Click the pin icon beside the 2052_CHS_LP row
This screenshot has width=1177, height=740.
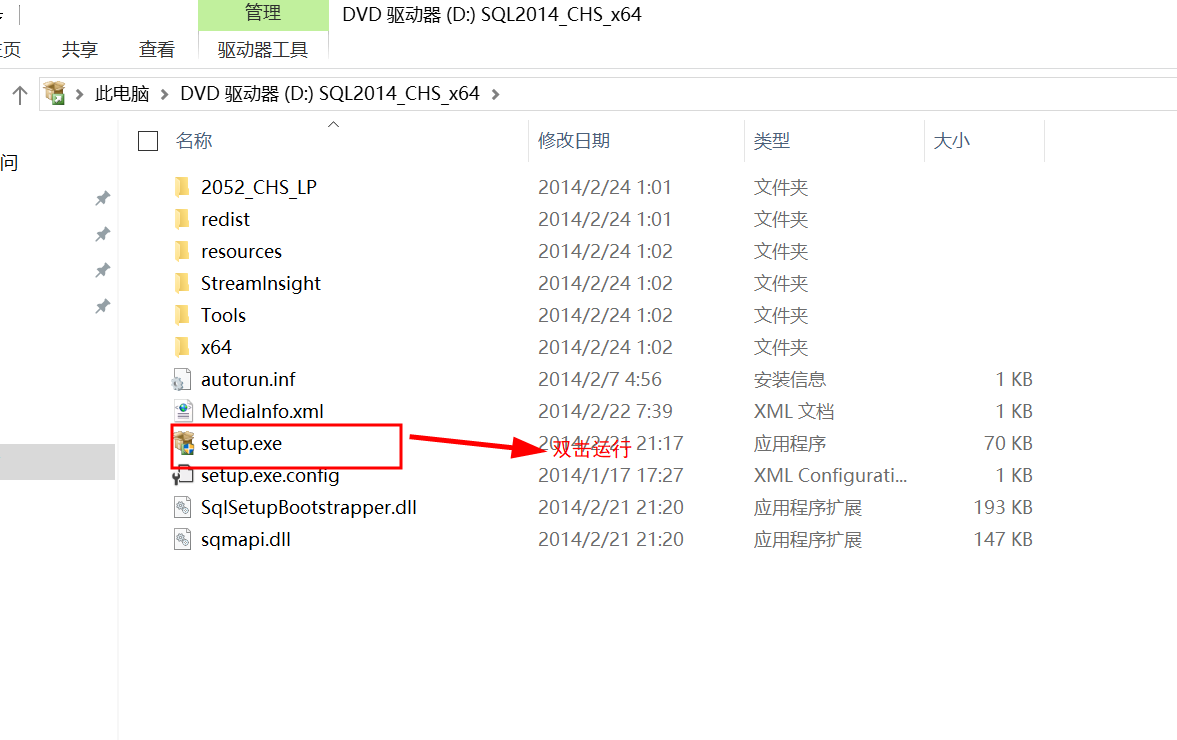[103, 198]
